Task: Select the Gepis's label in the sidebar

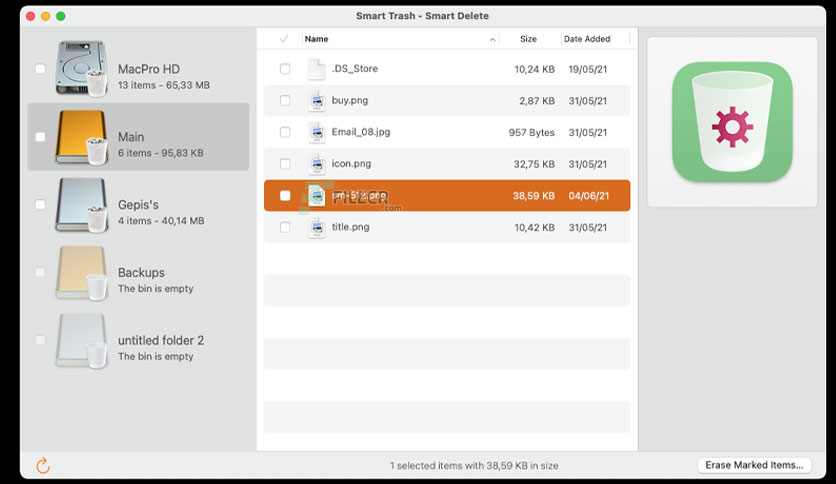Action: click(x=138, y=205)
